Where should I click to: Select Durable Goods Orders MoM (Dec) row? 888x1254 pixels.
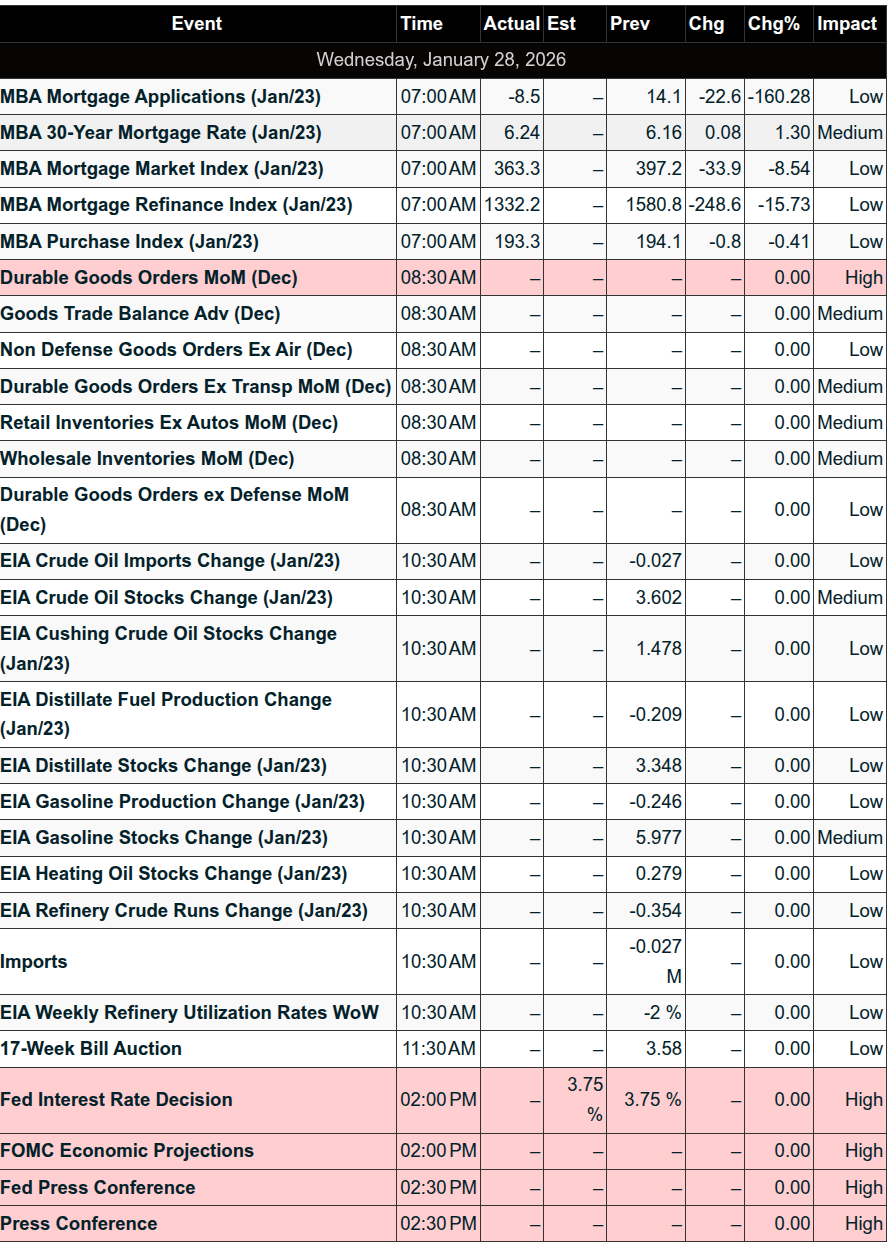pyautogui.click(x=149, y=278)
